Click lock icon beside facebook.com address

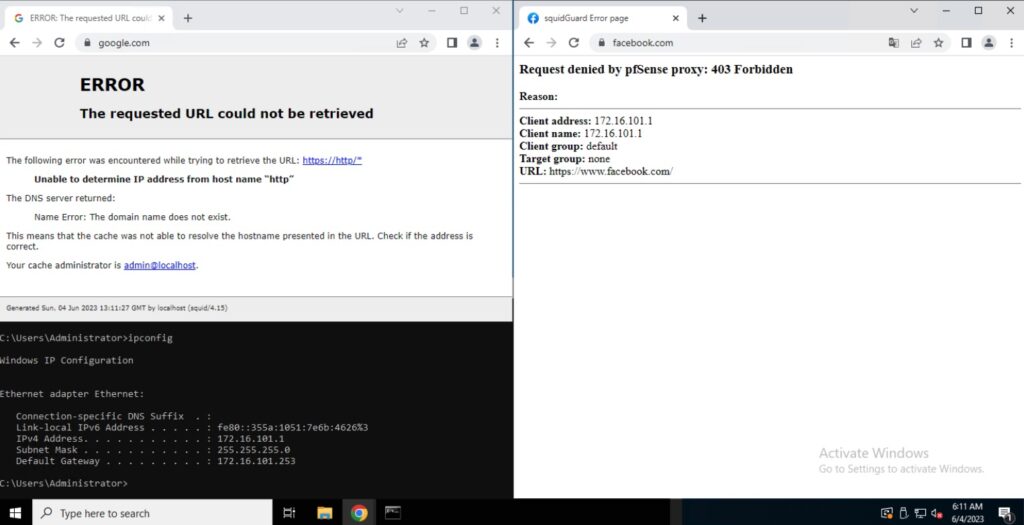coord(601,42)
